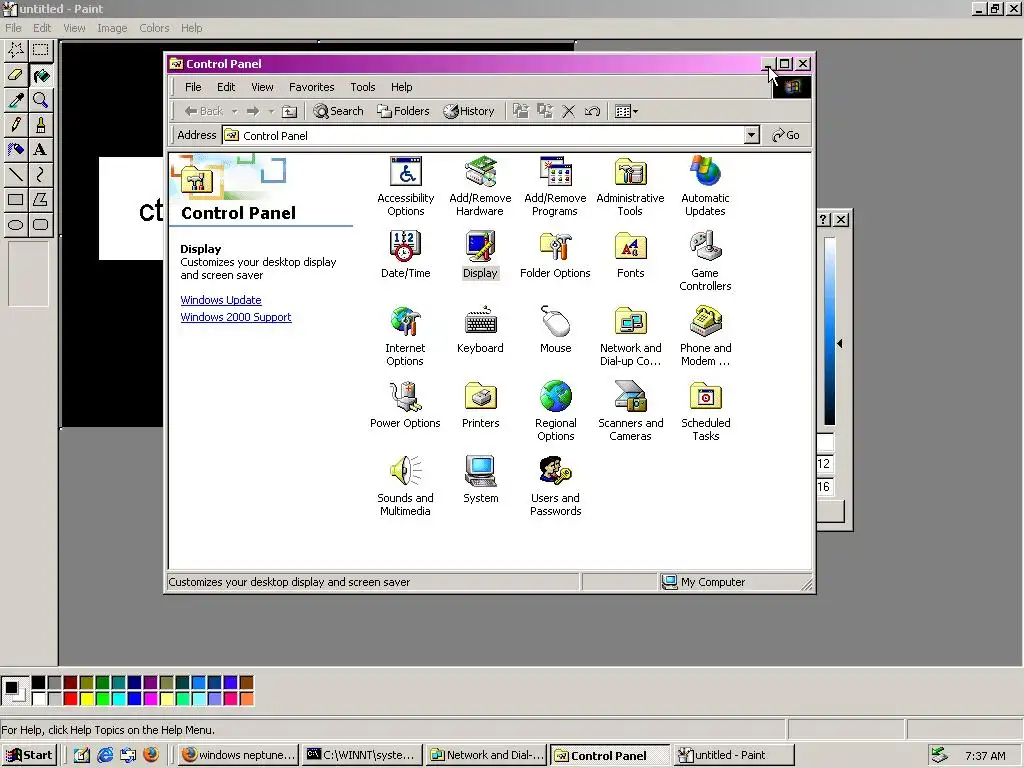Open the Favorites menu in Control Panel
Screen dimensions: 1024x768
pos(312,87)
